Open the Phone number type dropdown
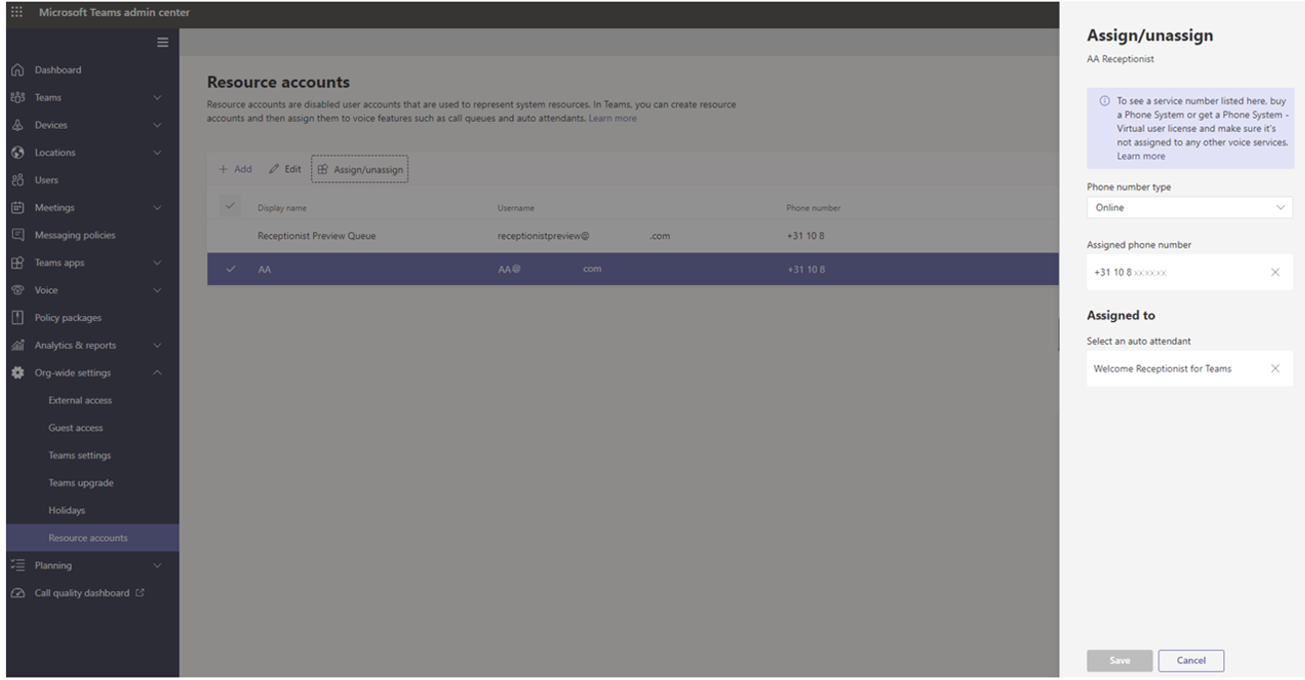The width and height of the screenshot is (1305, 680). 1189,208
